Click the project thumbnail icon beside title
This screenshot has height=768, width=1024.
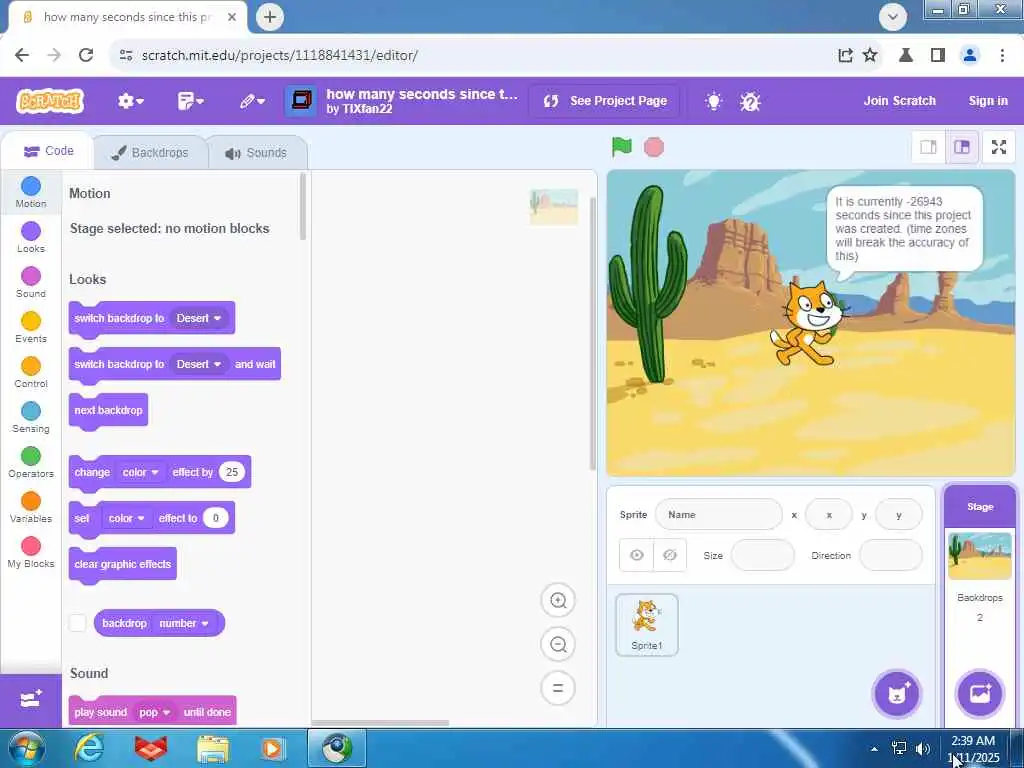301,101
